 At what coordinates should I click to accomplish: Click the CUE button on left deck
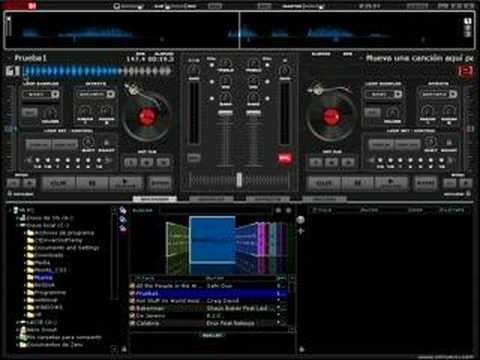[58, 183]
